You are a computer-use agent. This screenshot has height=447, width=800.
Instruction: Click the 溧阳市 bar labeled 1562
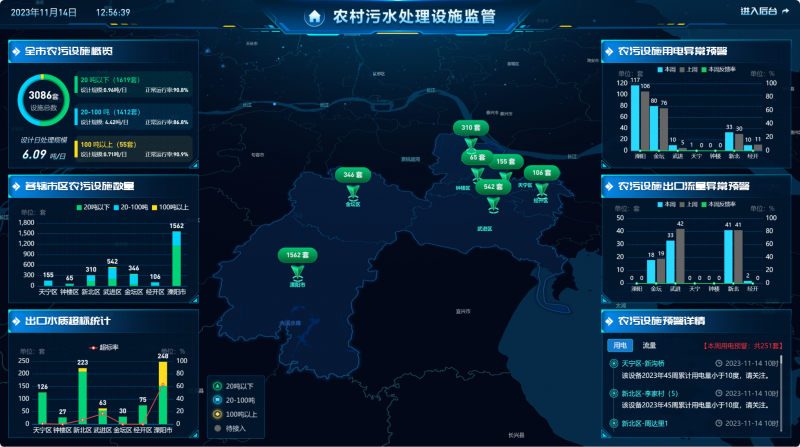176,258
